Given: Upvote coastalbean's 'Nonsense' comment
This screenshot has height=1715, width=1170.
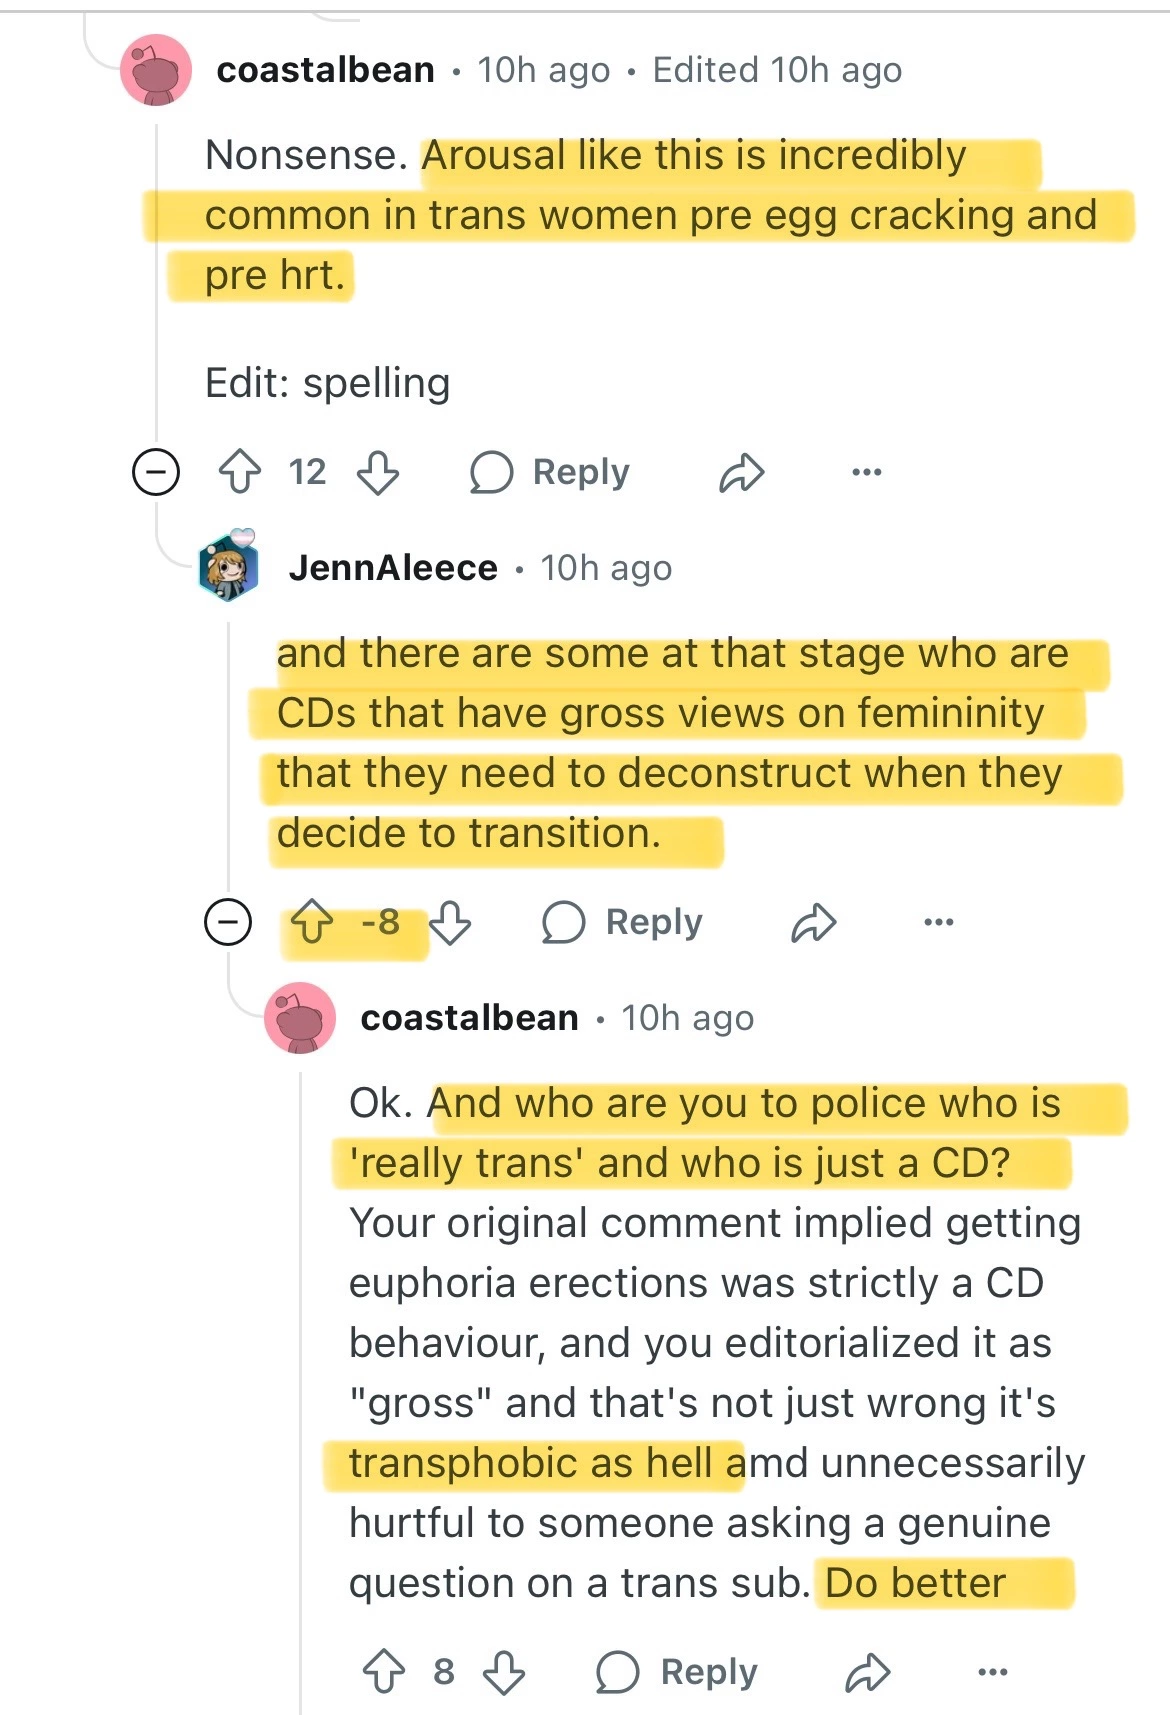Looking at the screenshot, I should (240, 472).
